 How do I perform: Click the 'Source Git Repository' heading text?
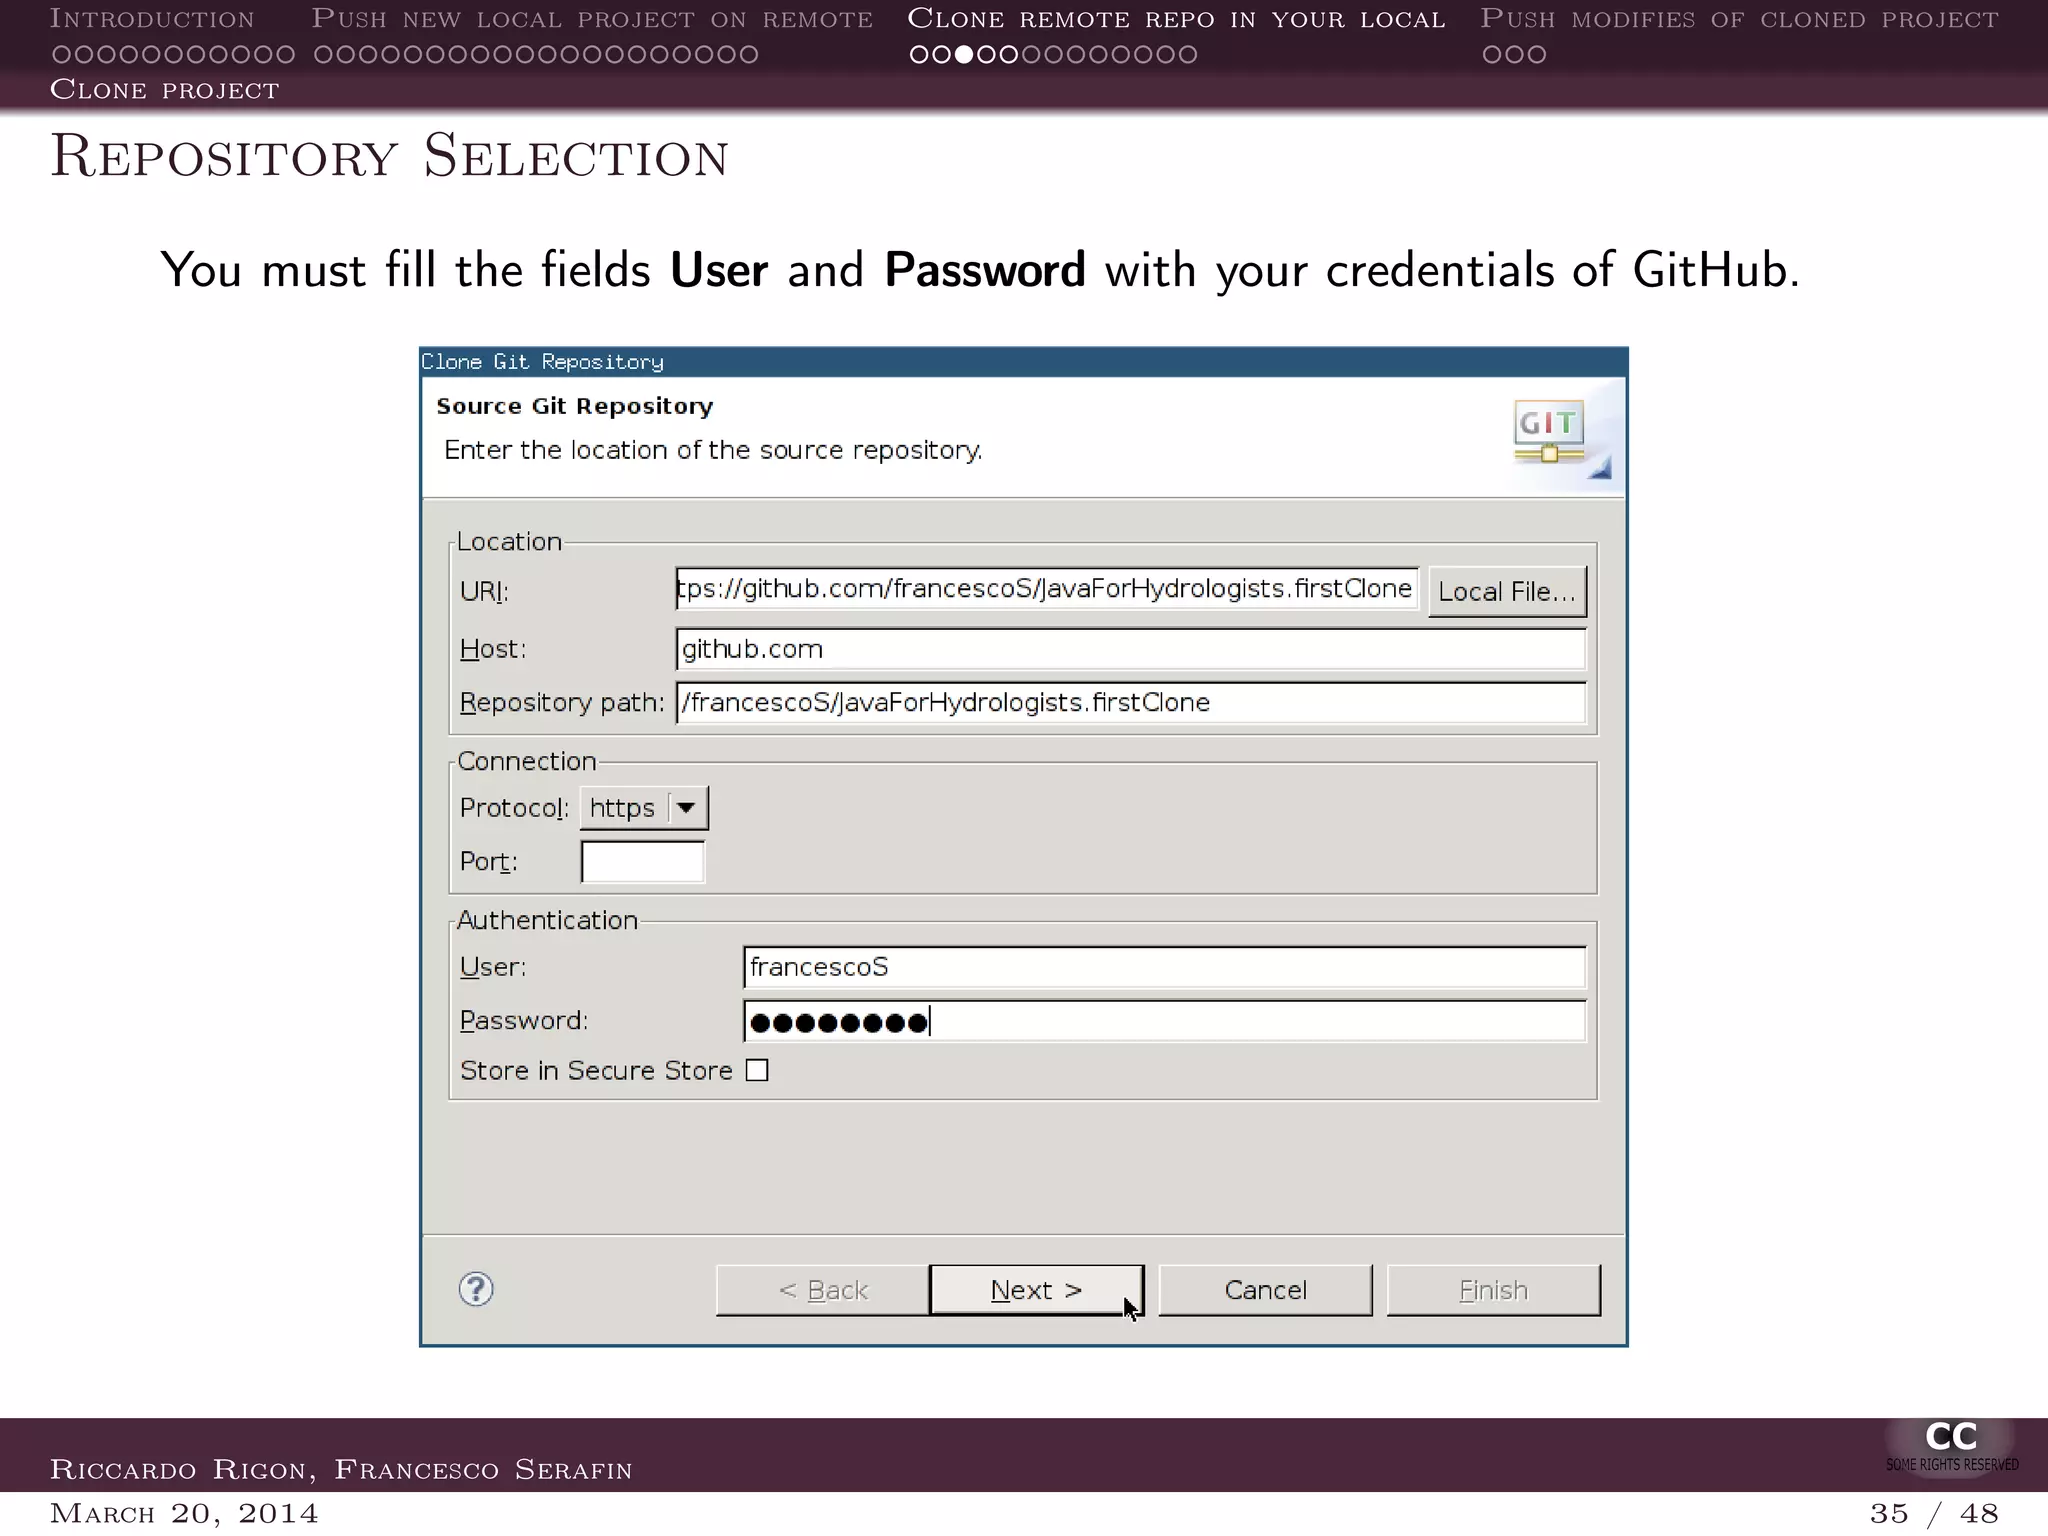coord(575,406)
